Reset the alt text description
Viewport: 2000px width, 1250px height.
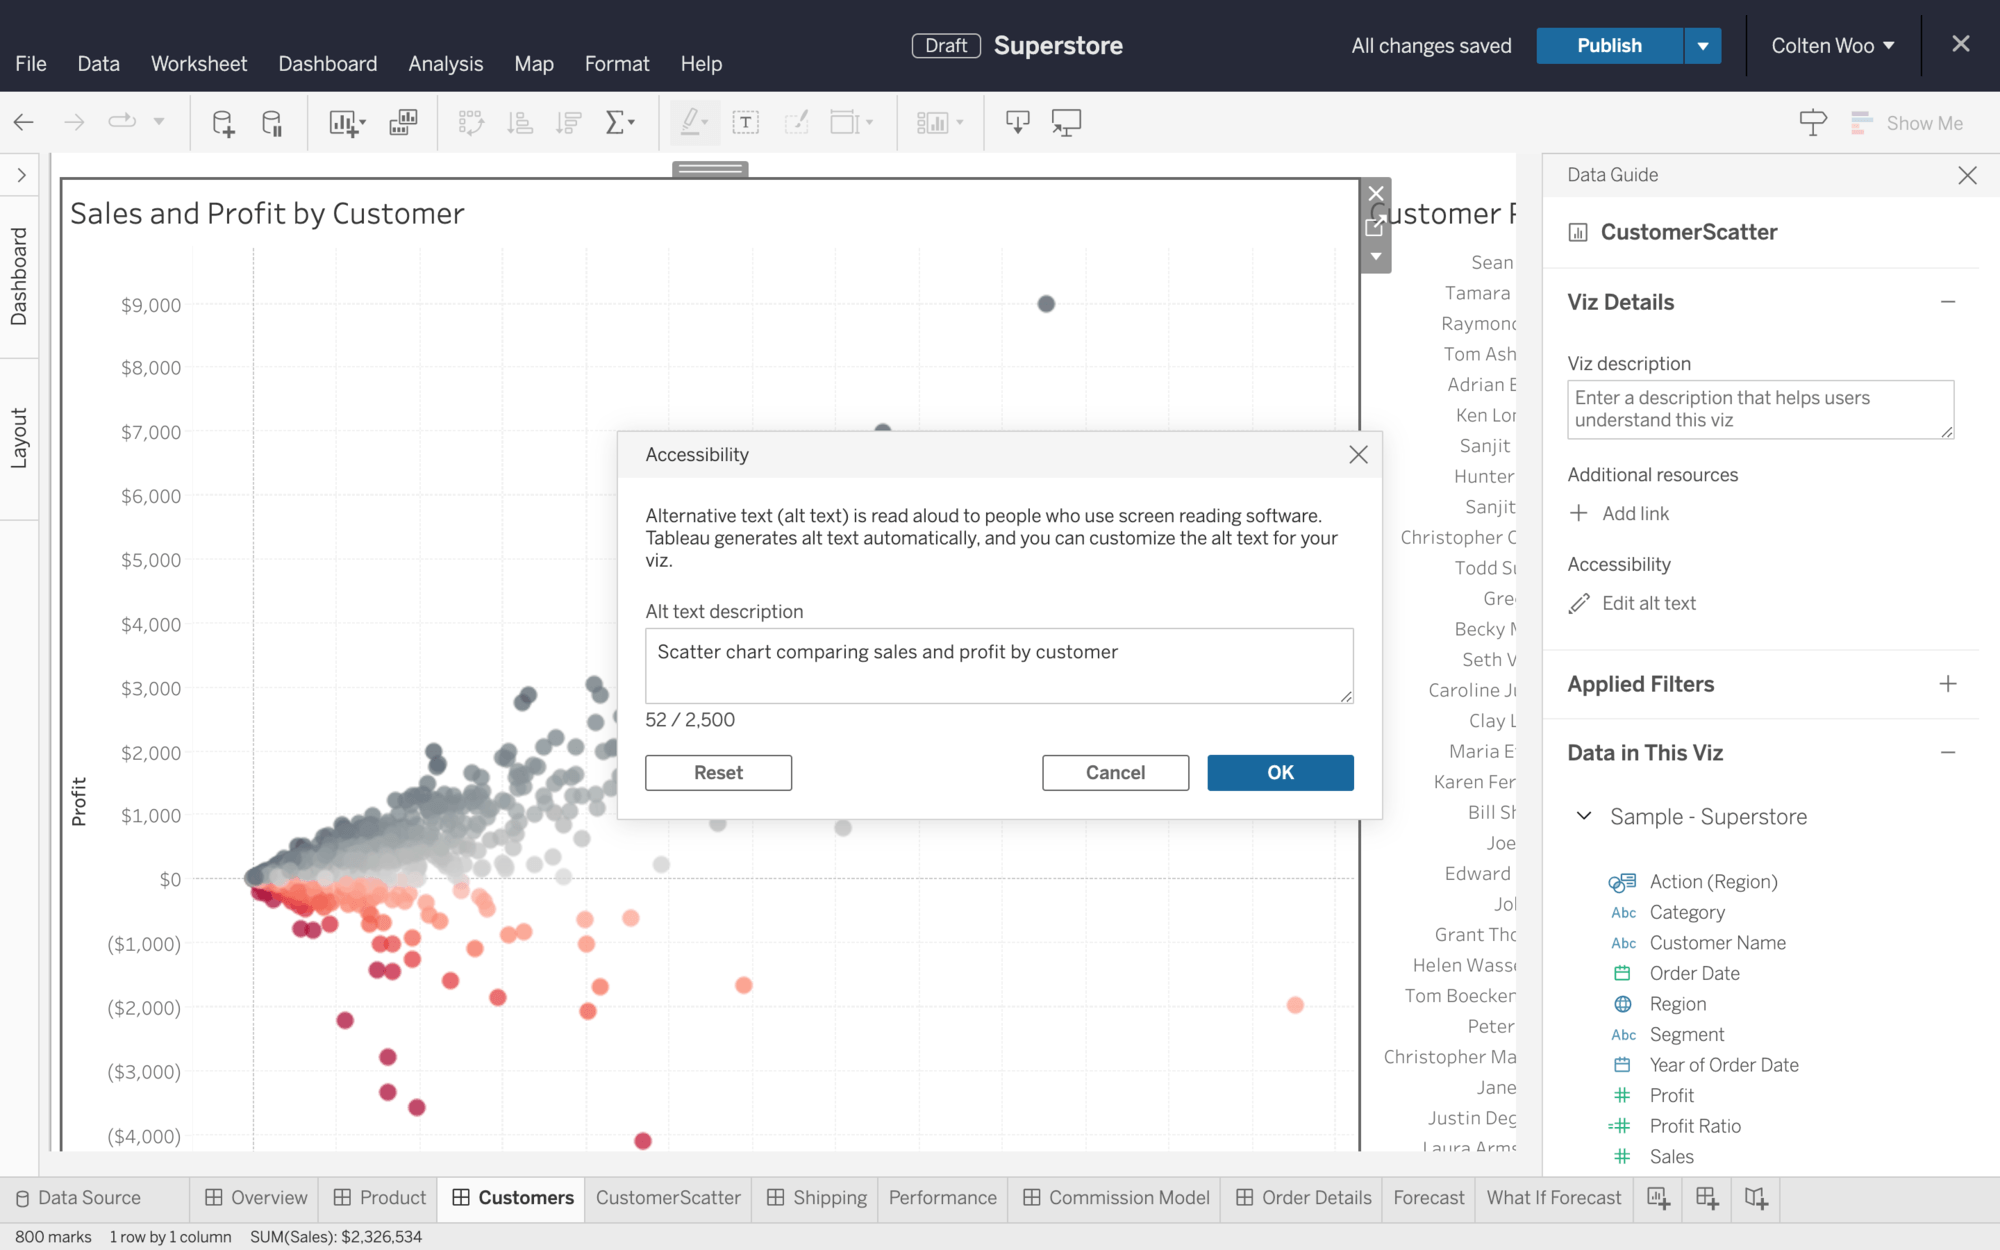[x=718, y=772]
